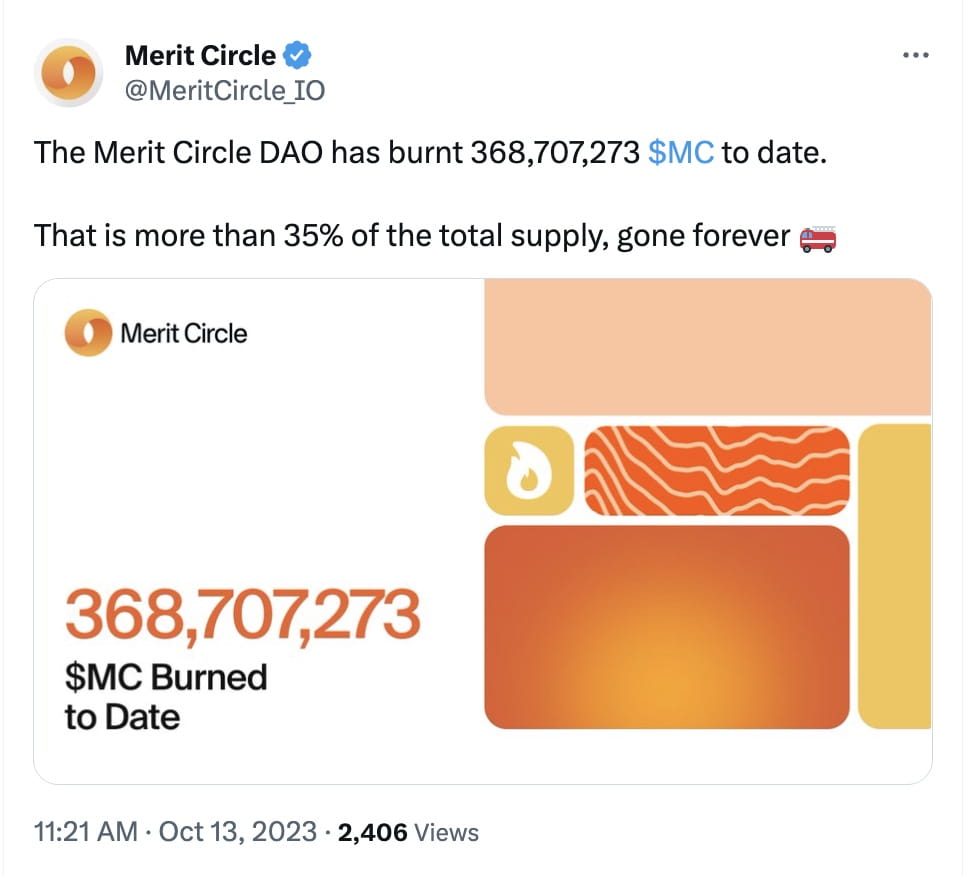Viewport: 964px width, 876px height.
Task: Click the Merit Circle profile avatar
Action: [x=70, y=72]
